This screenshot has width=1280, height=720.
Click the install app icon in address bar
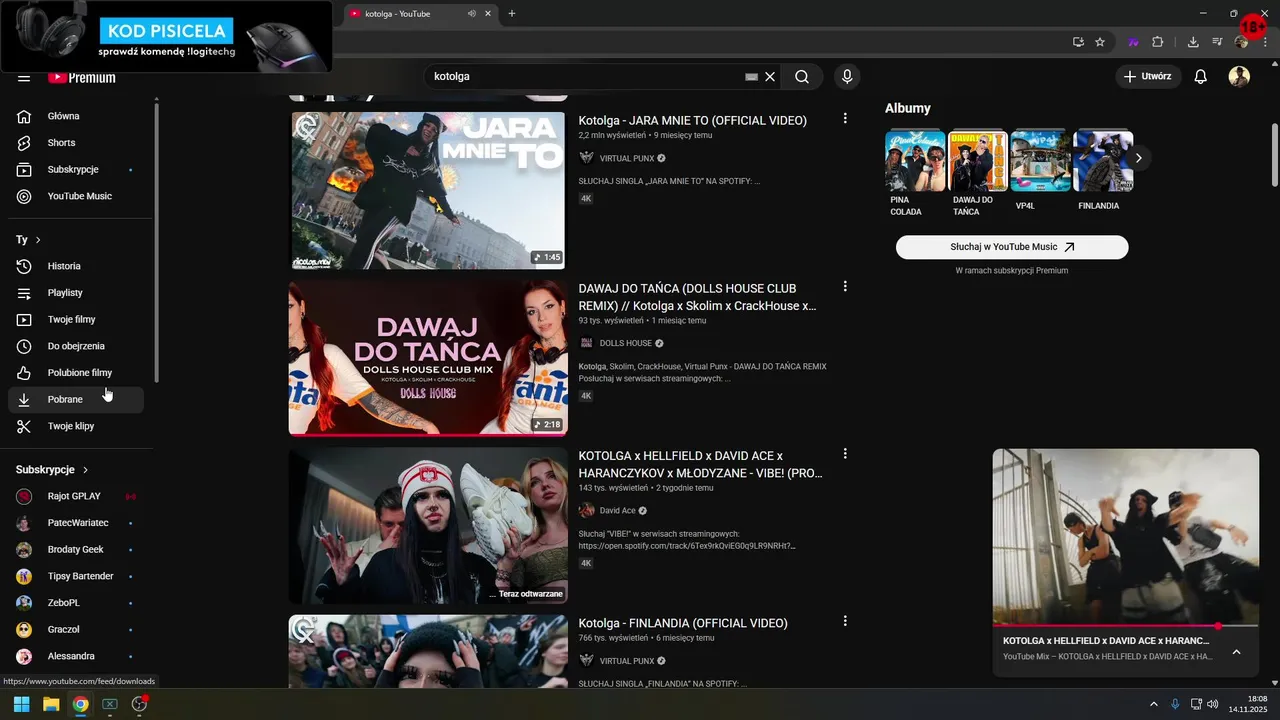click(1078, 42)
